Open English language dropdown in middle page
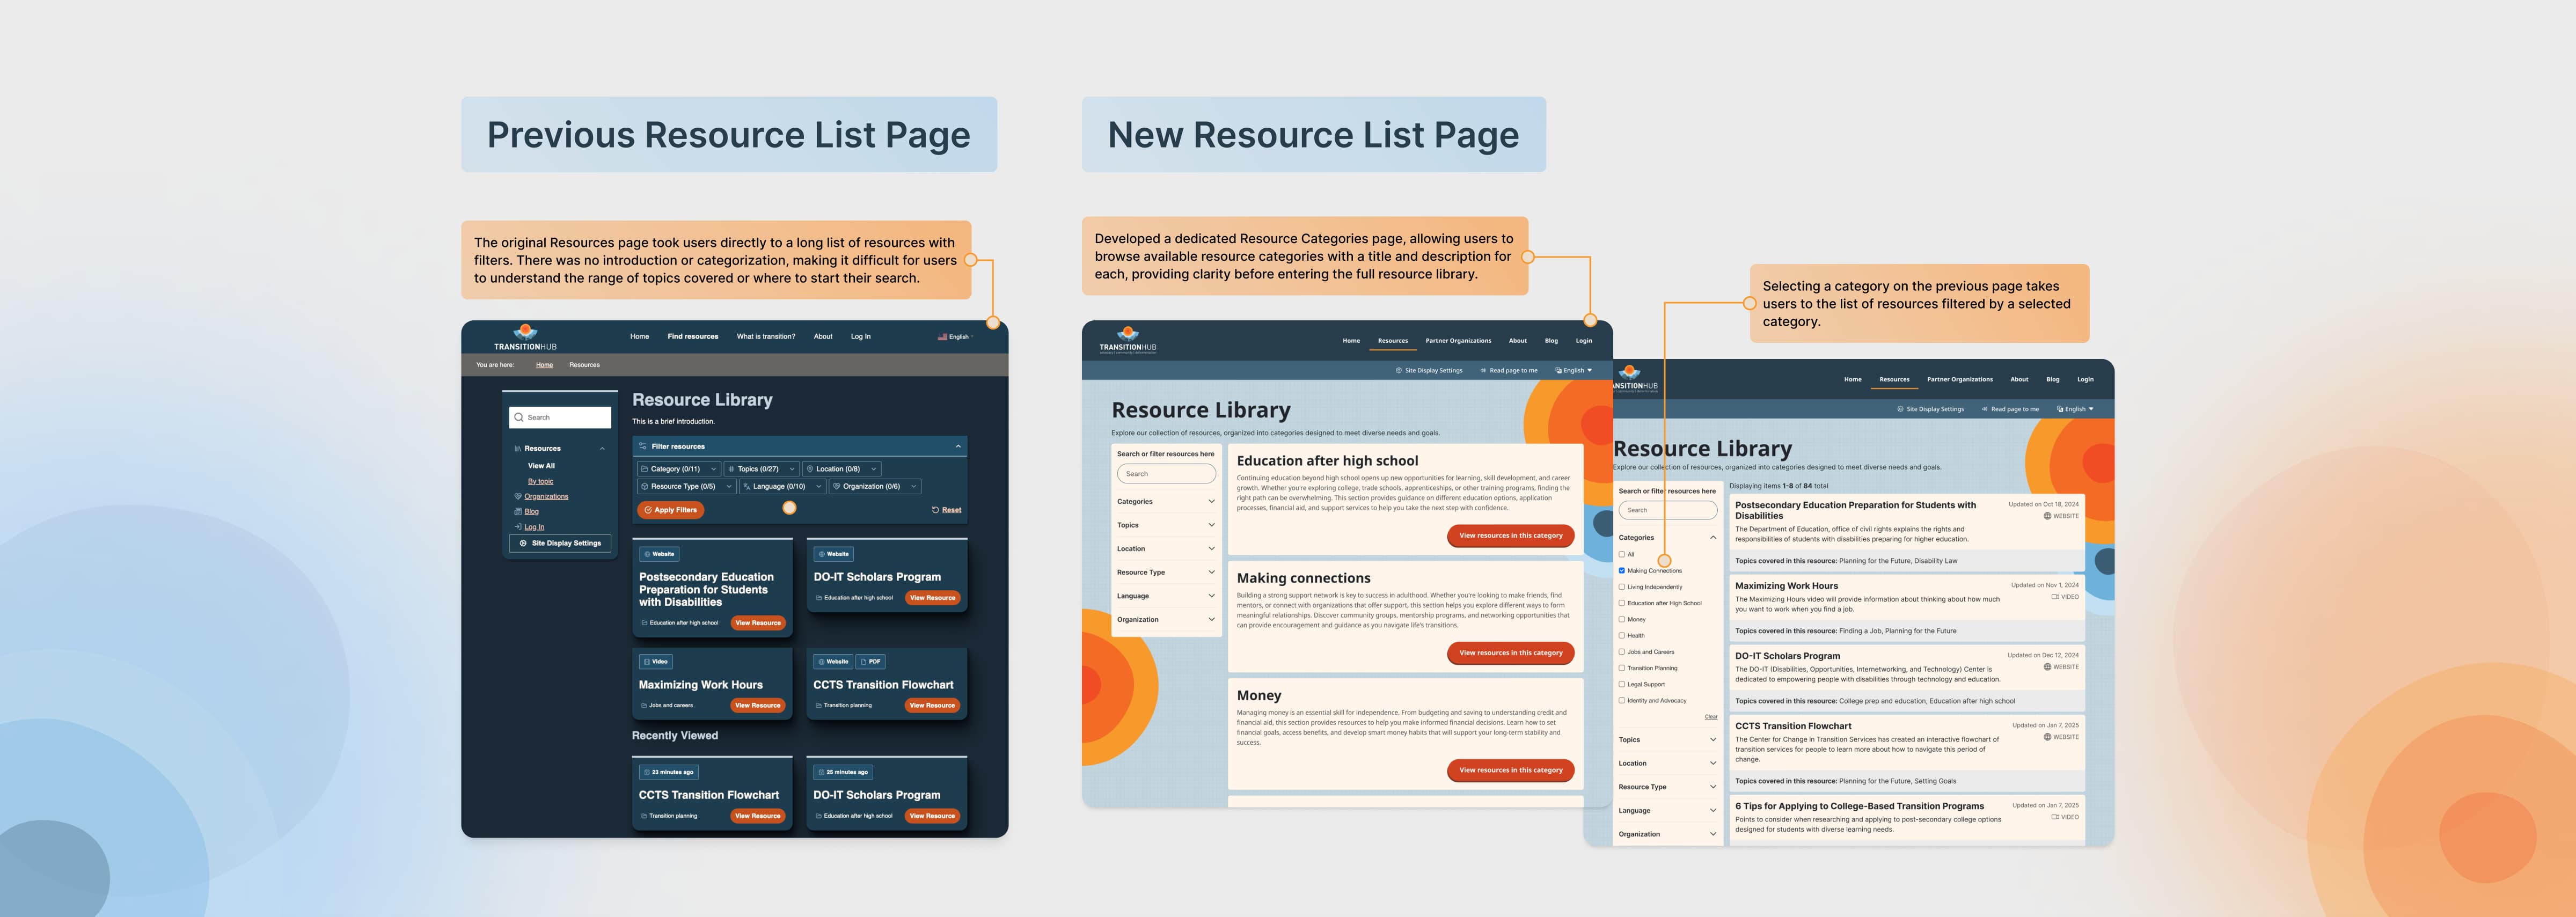The image size is (2576, 917). click(x=1574, y=370)
